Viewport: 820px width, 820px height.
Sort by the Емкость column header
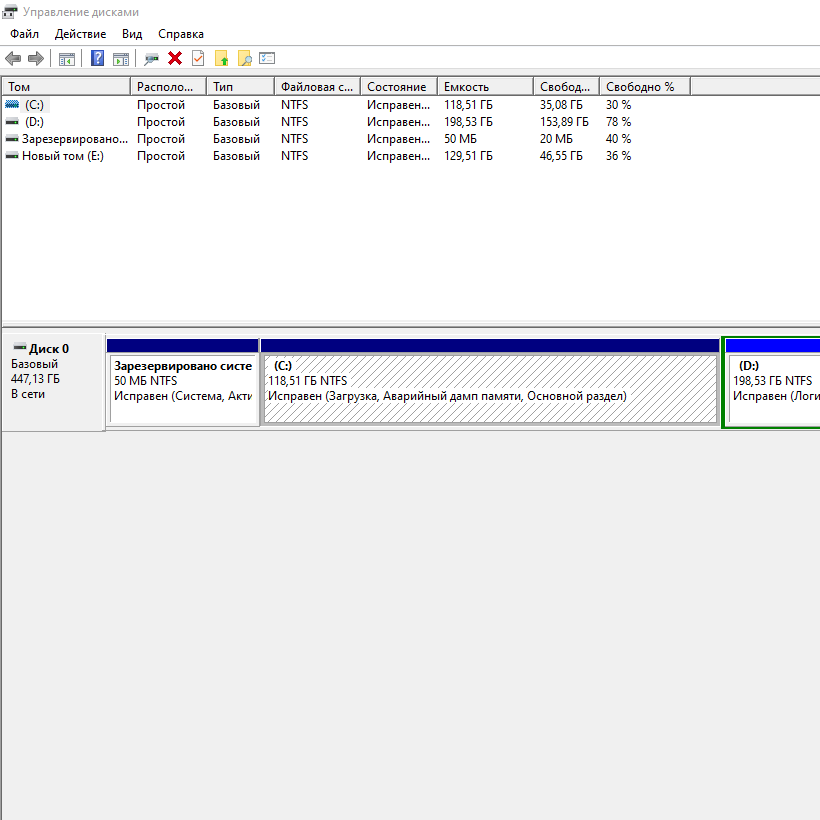pos(485,87)
